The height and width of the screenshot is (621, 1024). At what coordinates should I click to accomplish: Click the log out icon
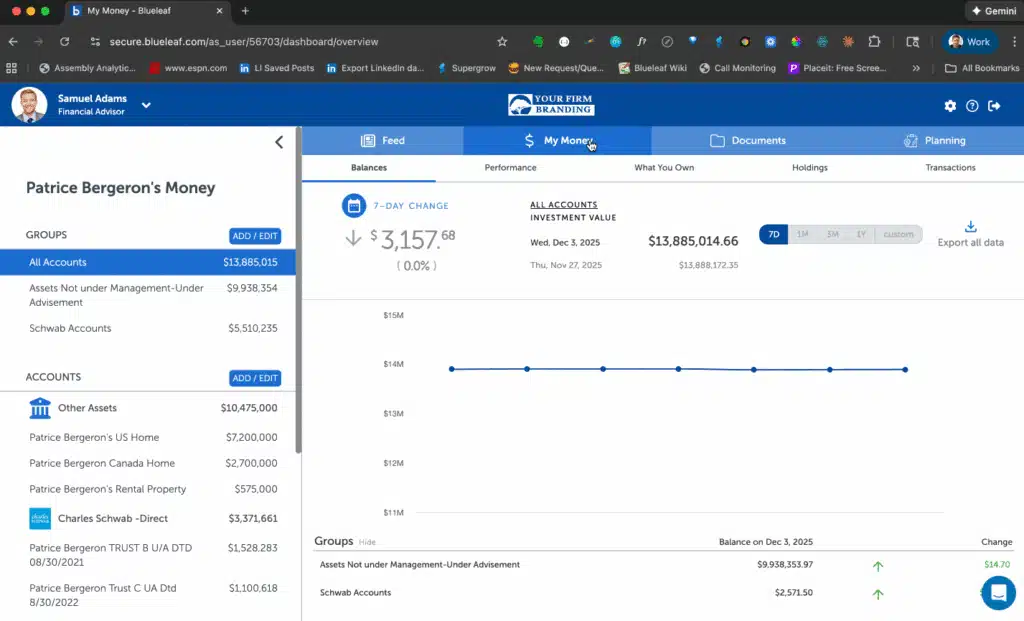994,106
